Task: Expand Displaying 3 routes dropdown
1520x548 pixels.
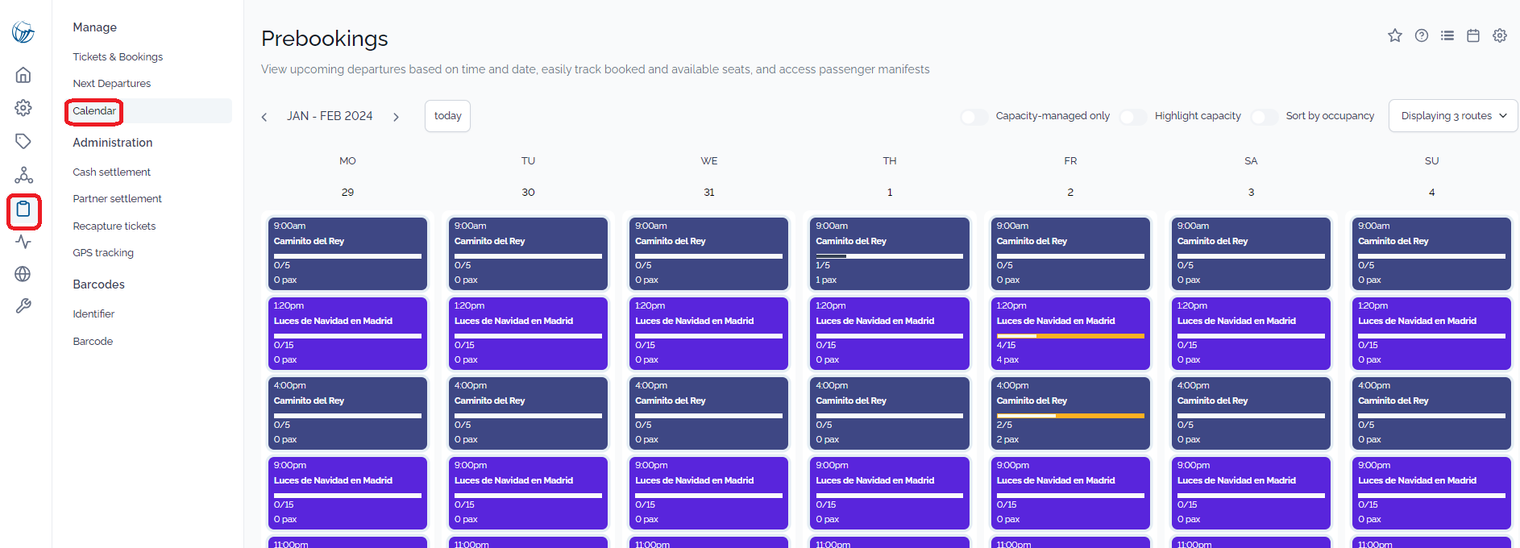Action: (1453, 116)
